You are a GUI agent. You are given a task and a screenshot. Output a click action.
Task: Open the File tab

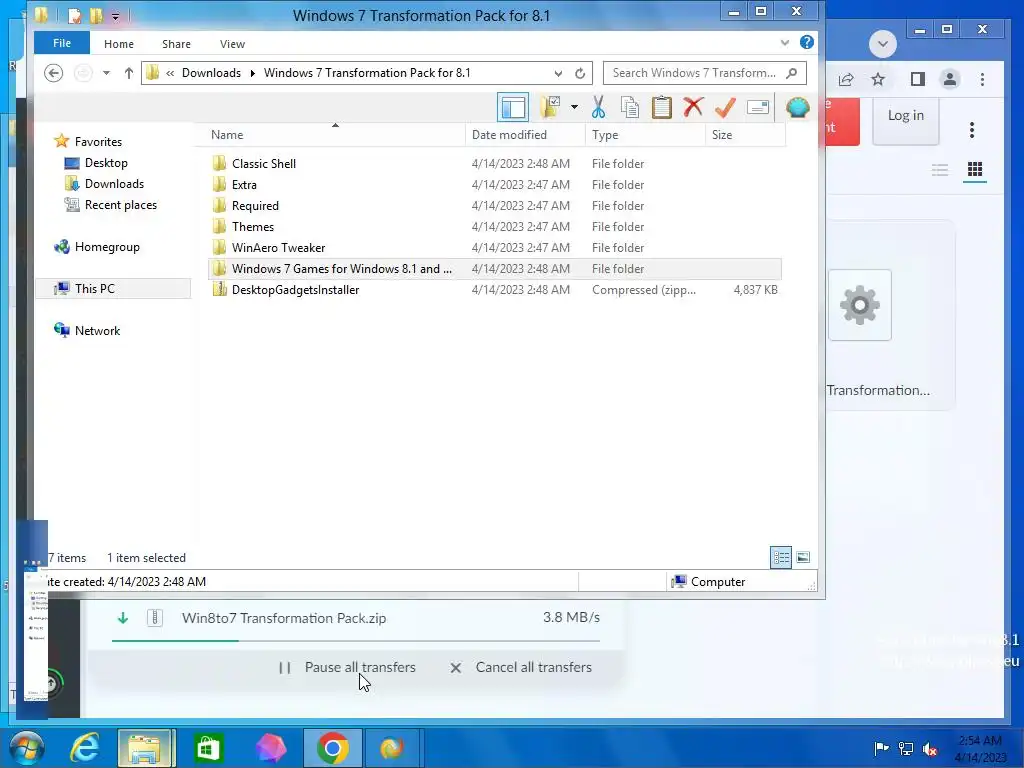[x=62, y=43]
